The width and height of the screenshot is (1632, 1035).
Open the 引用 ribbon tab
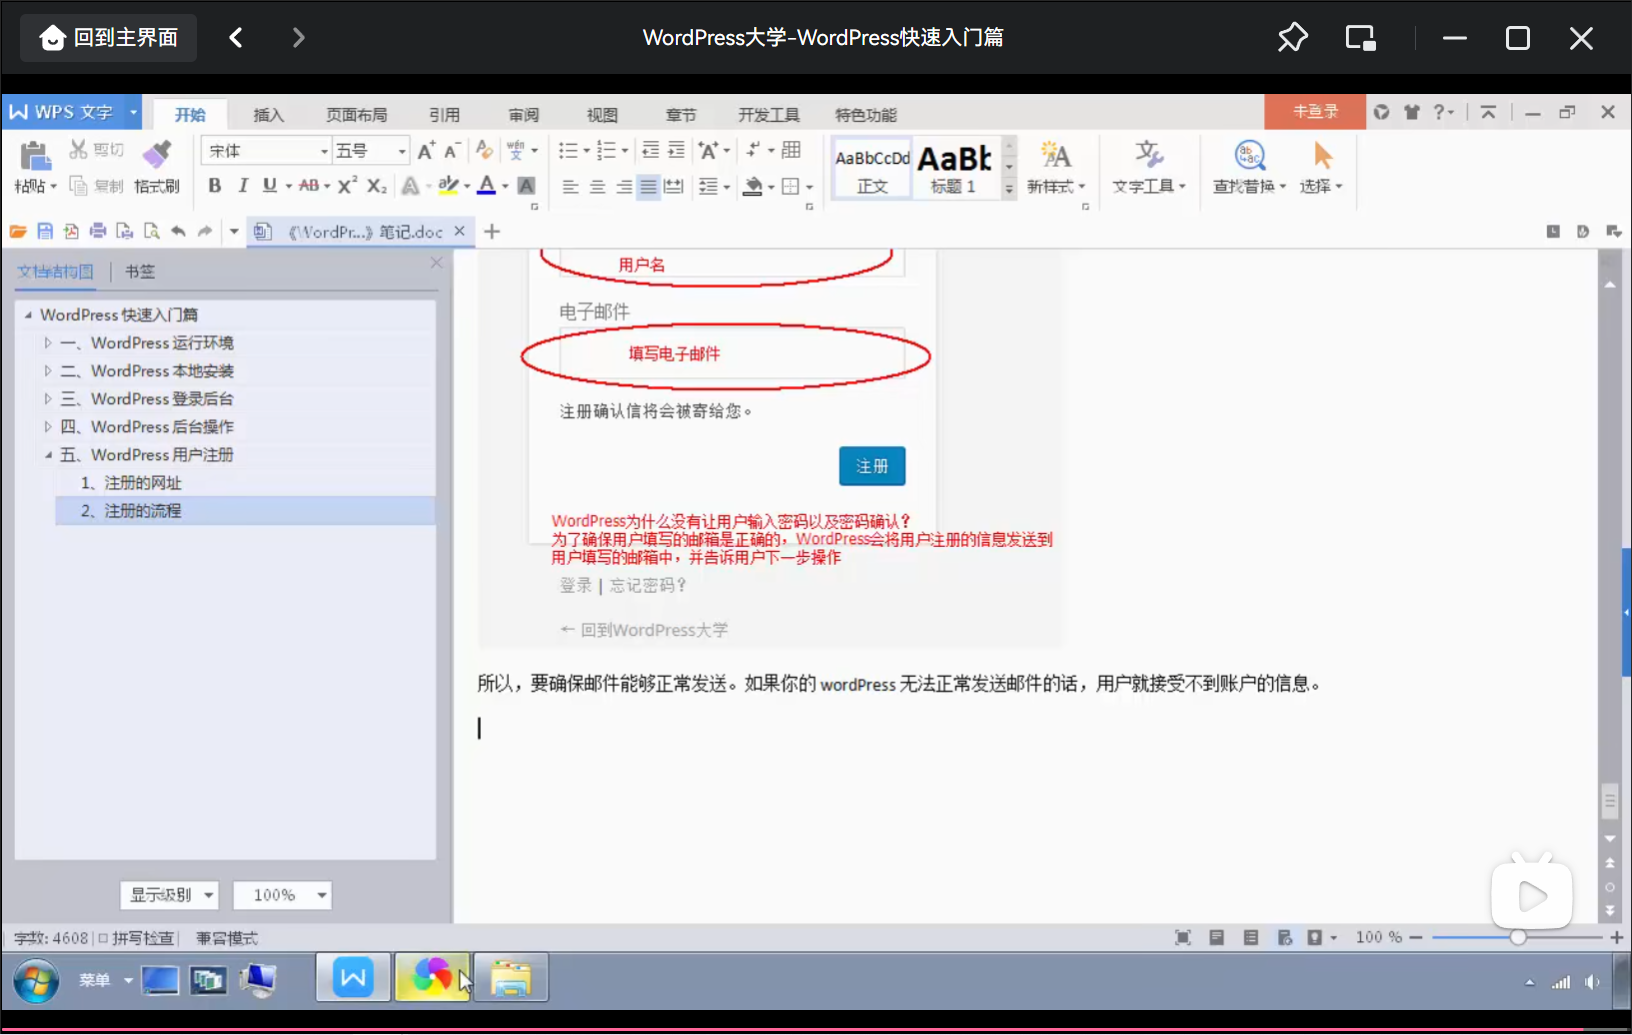coord(444,115)
